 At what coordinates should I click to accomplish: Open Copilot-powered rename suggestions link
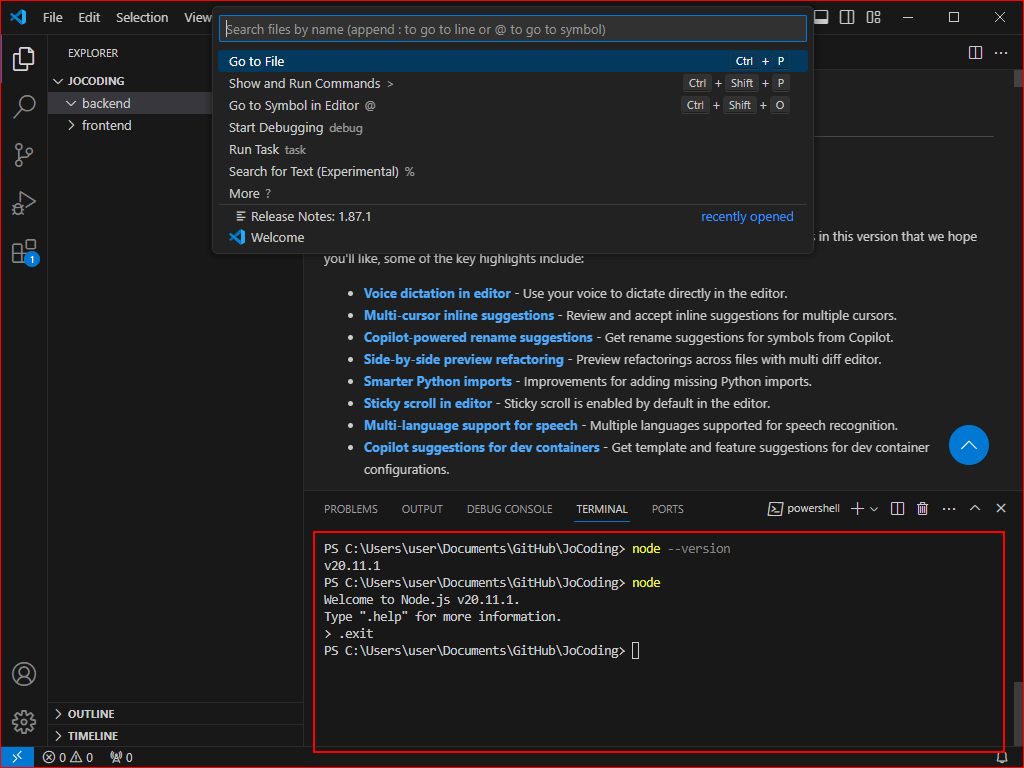478,338
